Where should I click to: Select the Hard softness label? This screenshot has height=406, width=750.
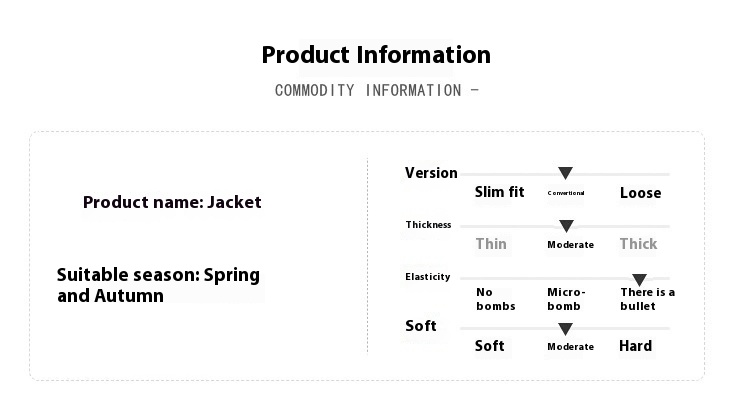coord(635,346)
